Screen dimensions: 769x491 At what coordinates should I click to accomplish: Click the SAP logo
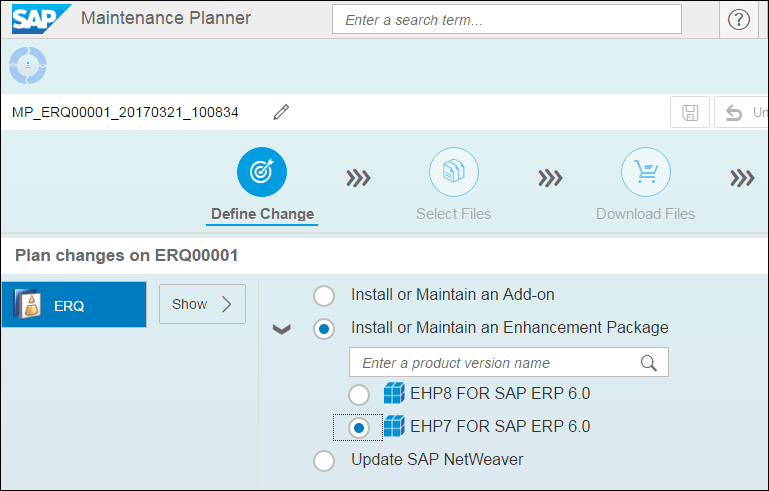41,19
